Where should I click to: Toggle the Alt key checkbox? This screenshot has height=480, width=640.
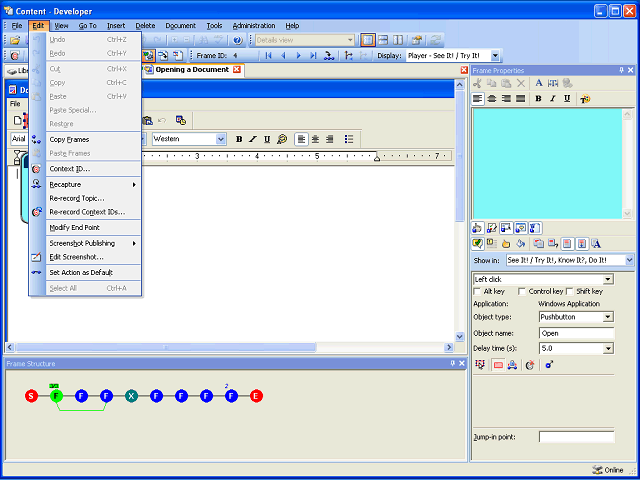coord(477,291)
